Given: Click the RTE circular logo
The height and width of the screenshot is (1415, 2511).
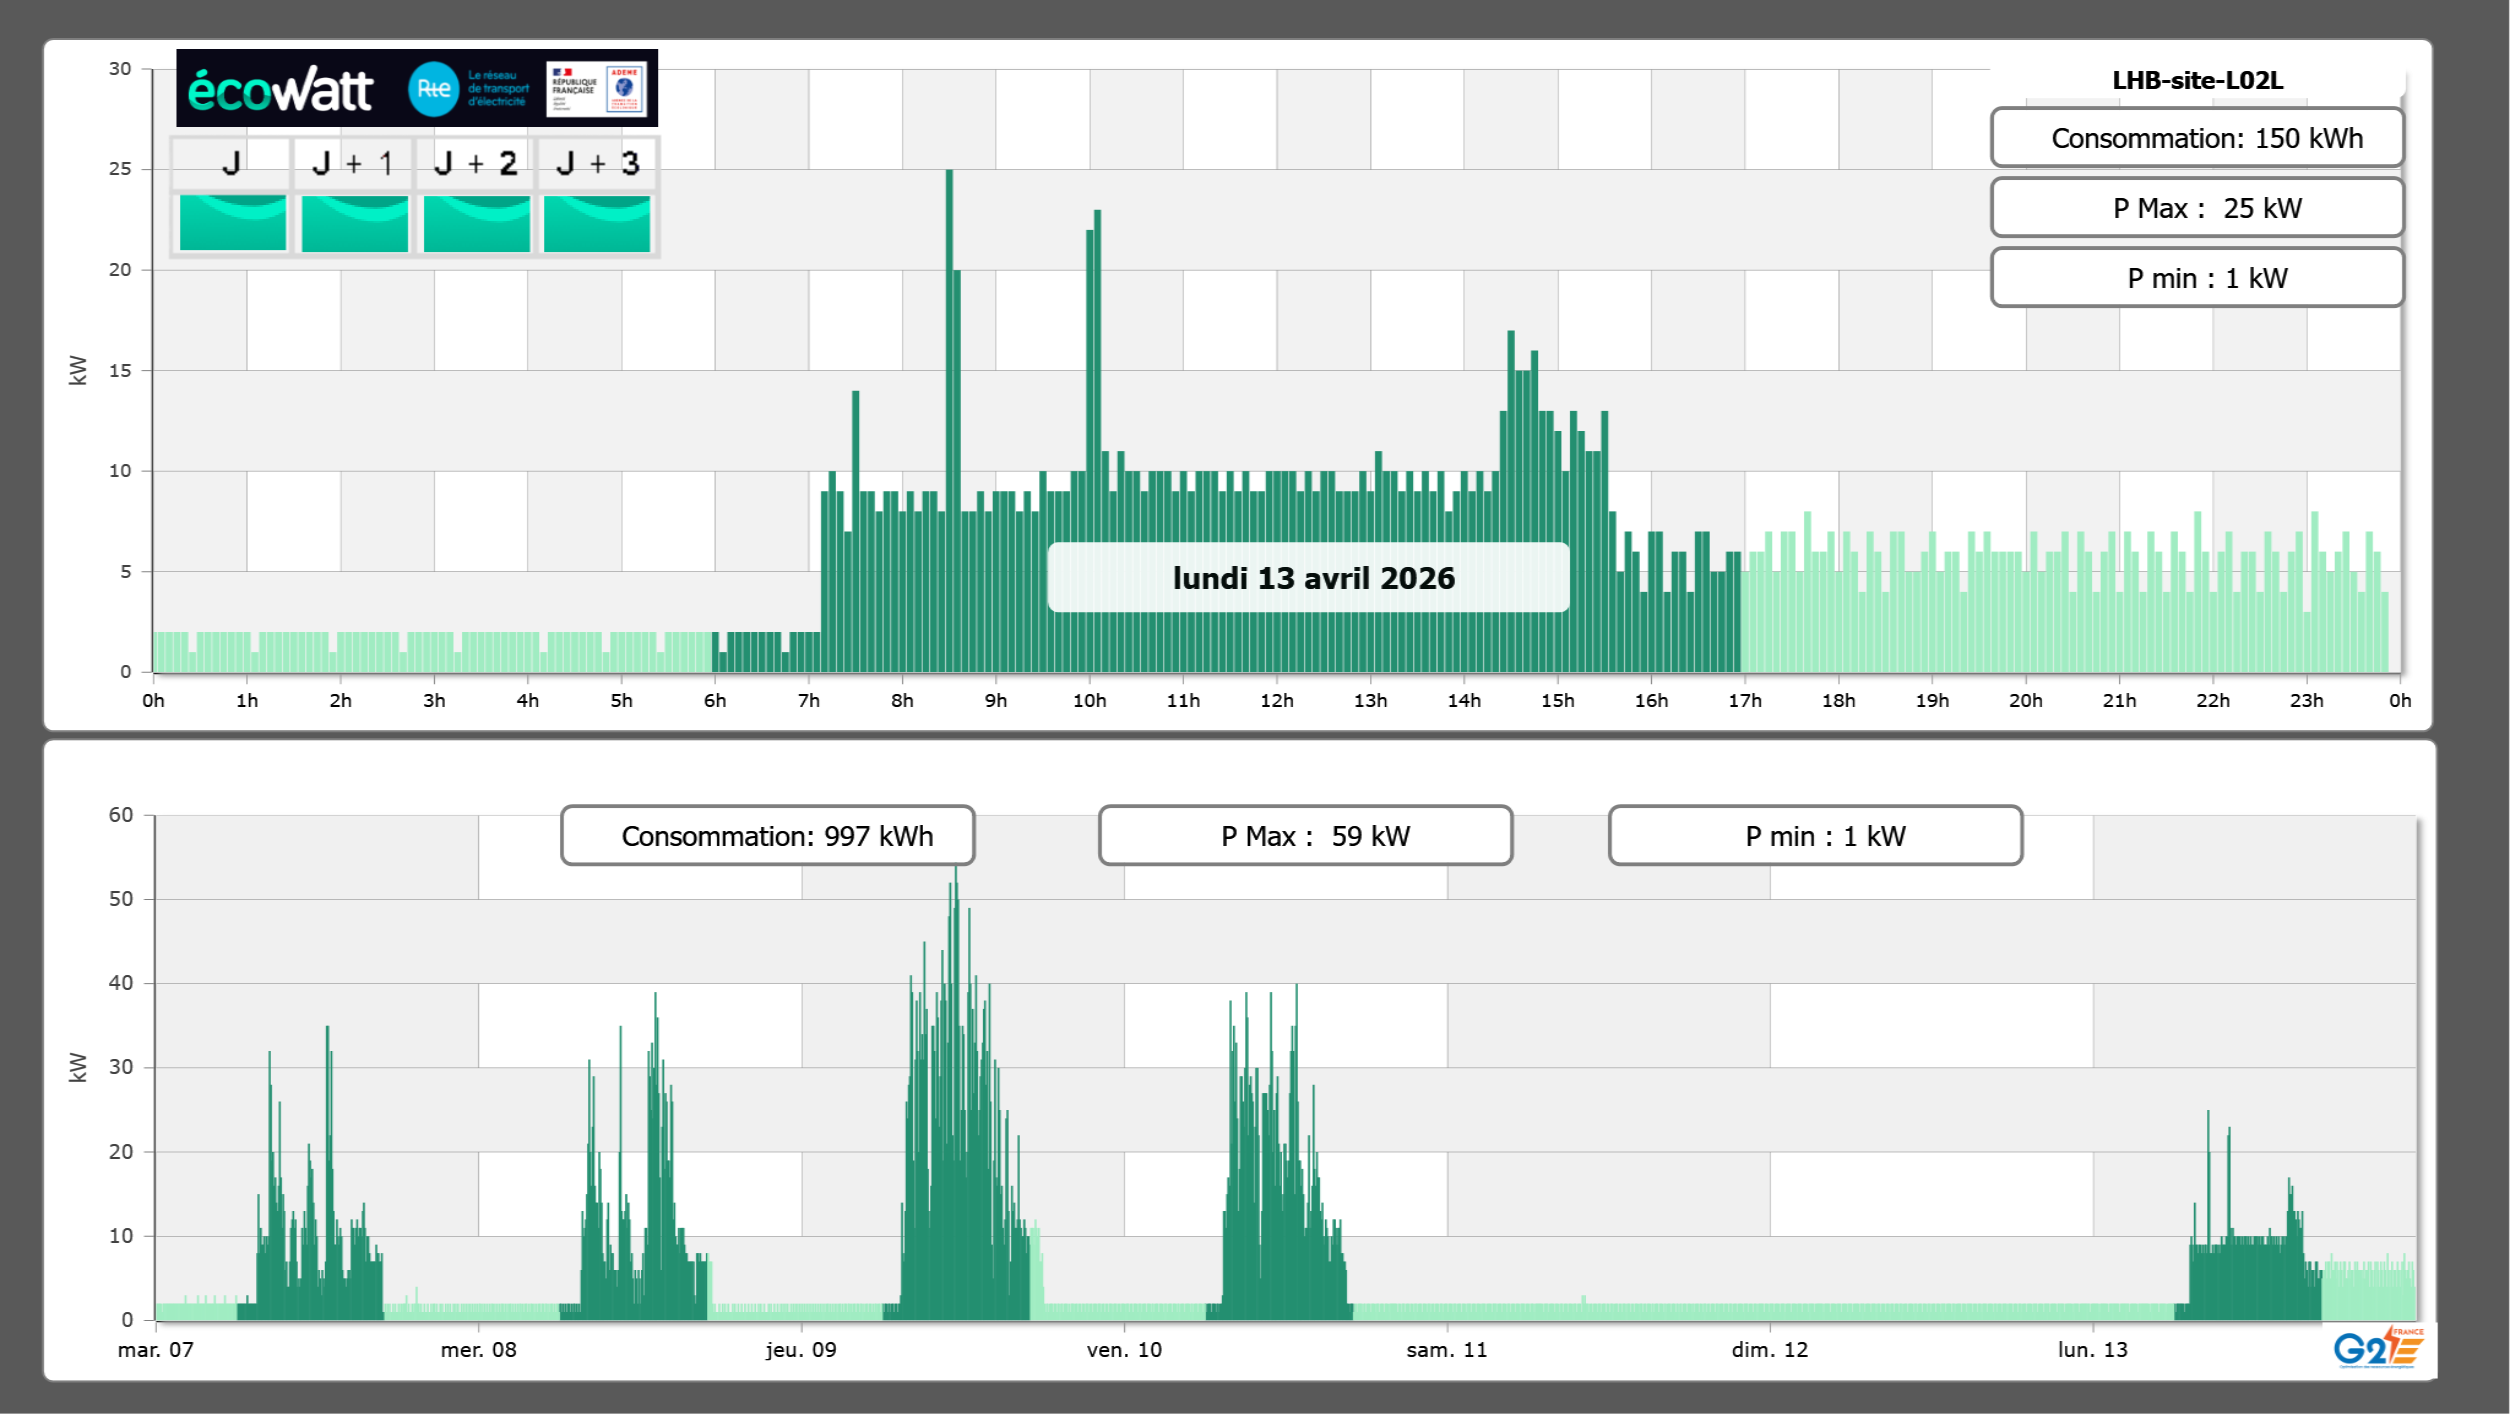Looking at the screenshot, I should pos(433,89).
